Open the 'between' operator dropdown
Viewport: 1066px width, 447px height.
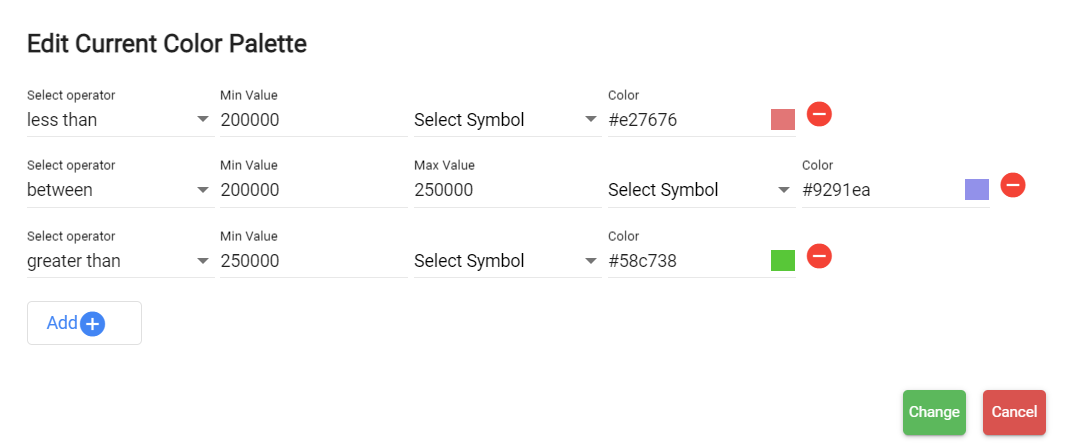[x=118, y=190]
